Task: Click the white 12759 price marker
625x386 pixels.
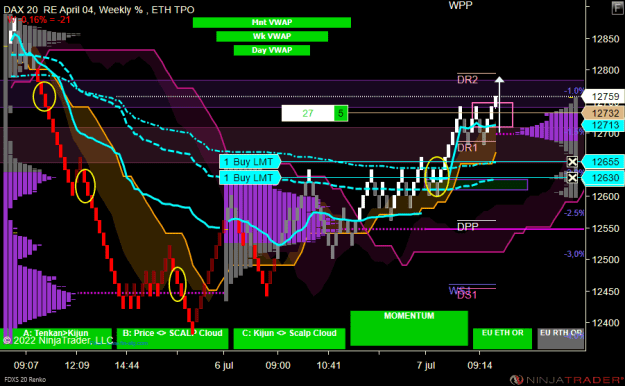Action: (603, 97)
